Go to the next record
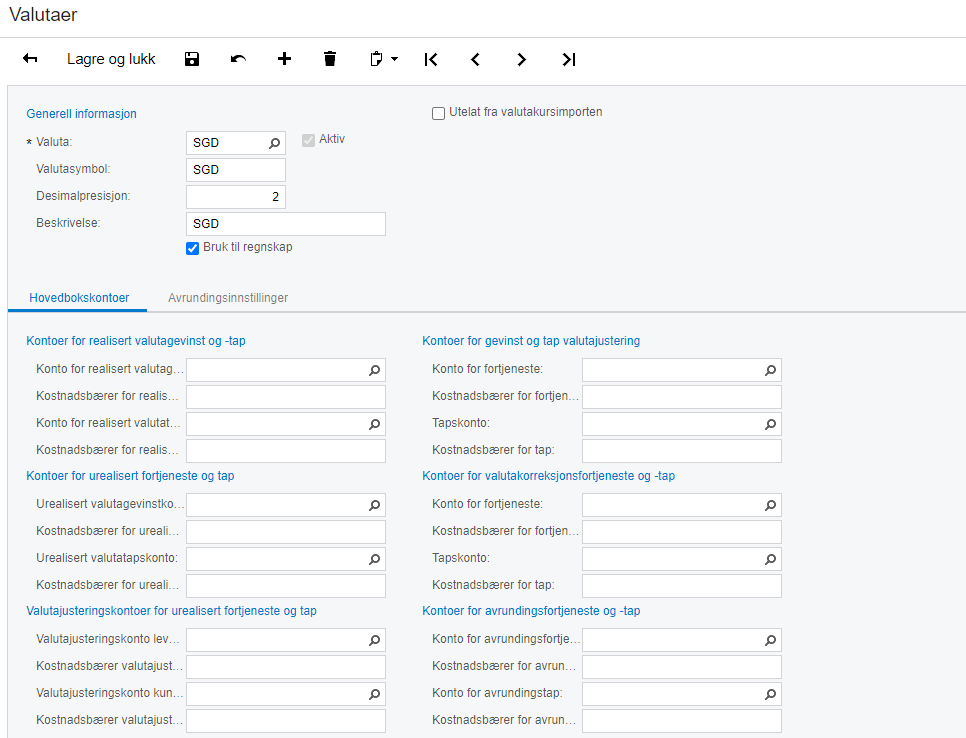 [x=521, y=60]
